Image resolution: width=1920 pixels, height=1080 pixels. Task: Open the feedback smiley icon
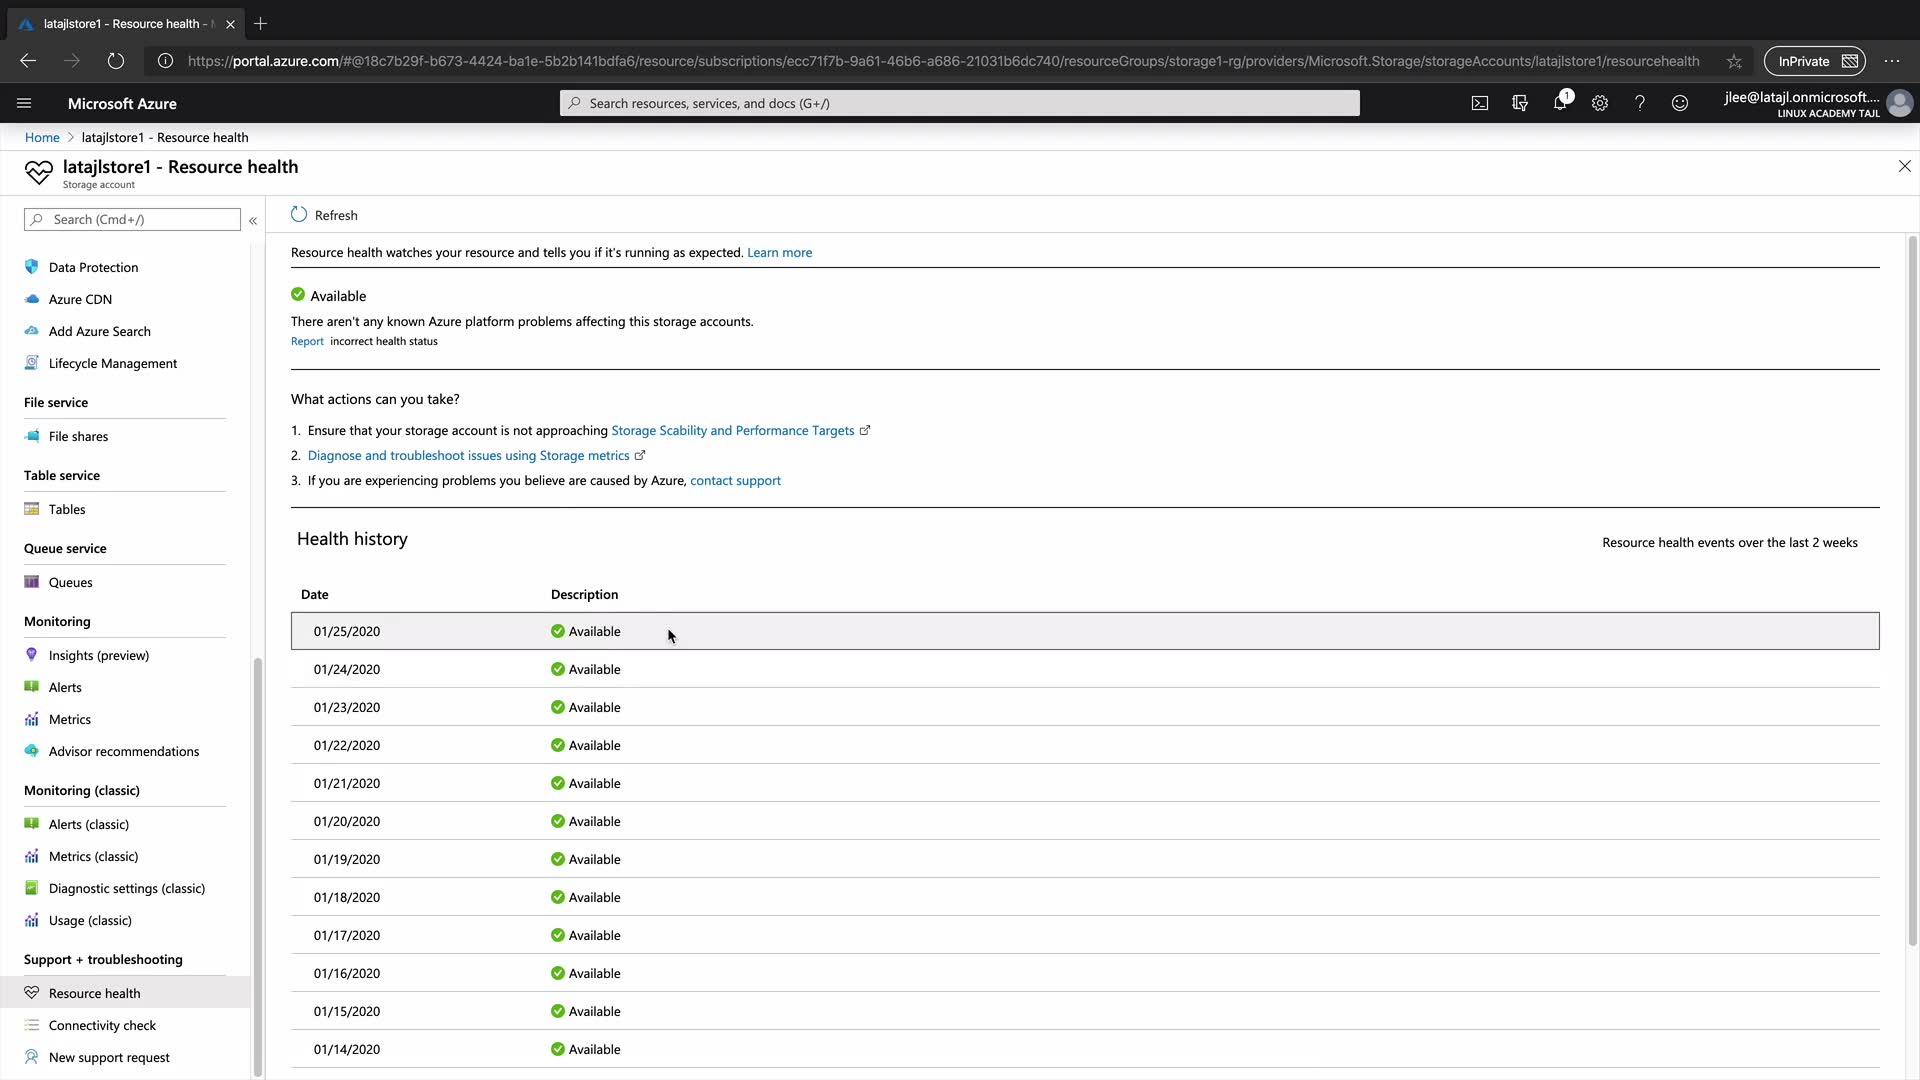click(1680, 103)
